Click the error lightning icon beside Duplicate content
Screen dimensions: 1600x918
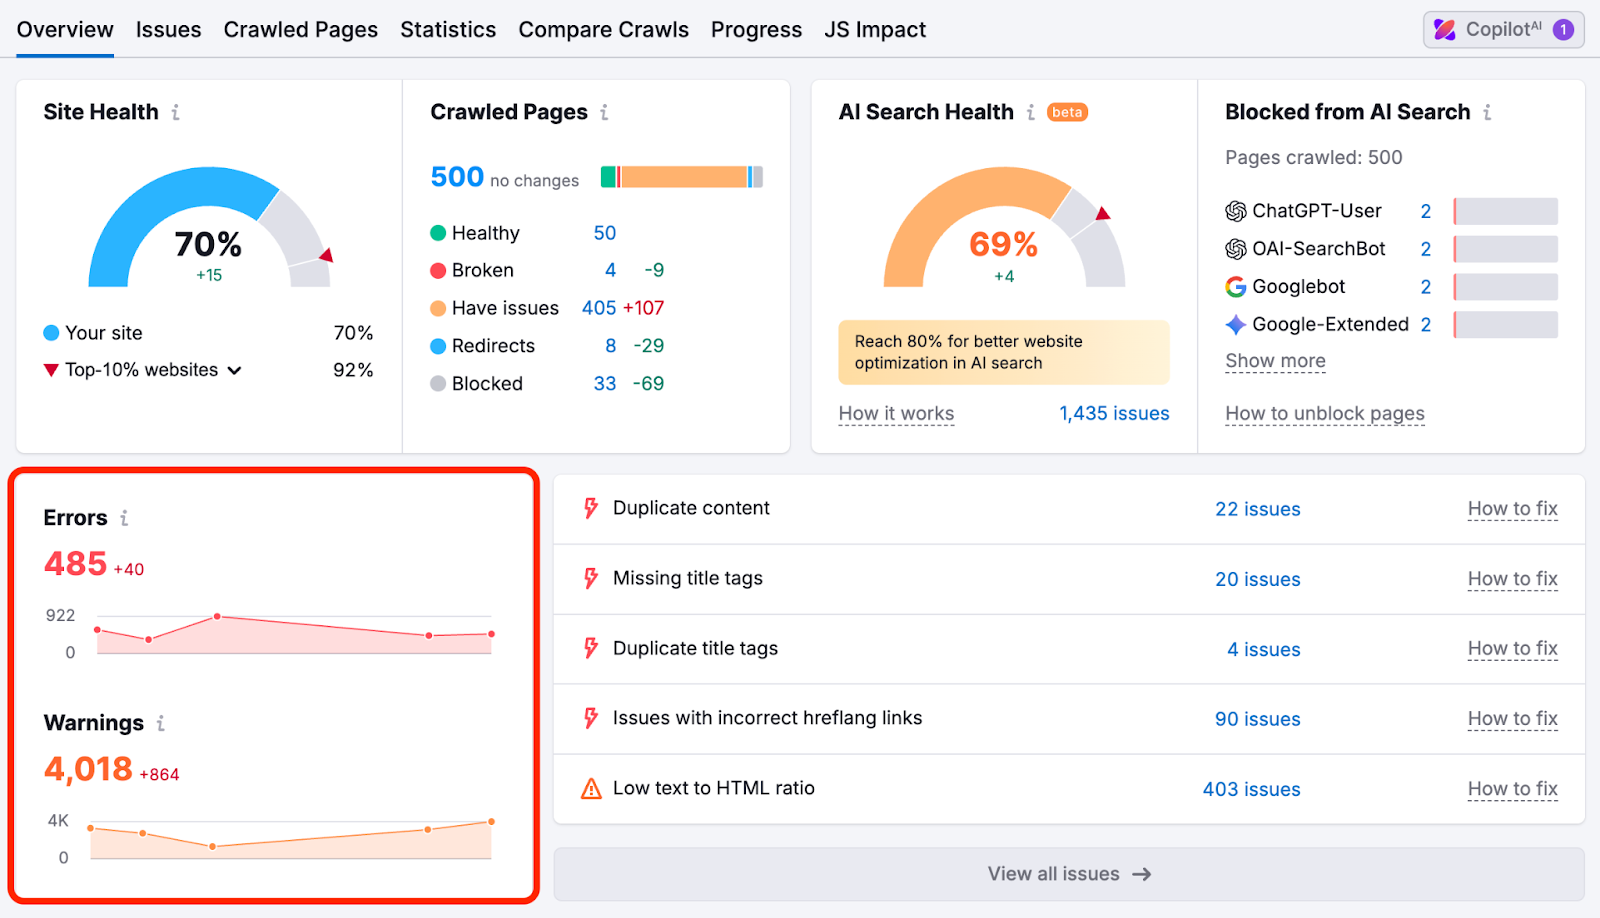pyautogui.click(x=589, y=508)
